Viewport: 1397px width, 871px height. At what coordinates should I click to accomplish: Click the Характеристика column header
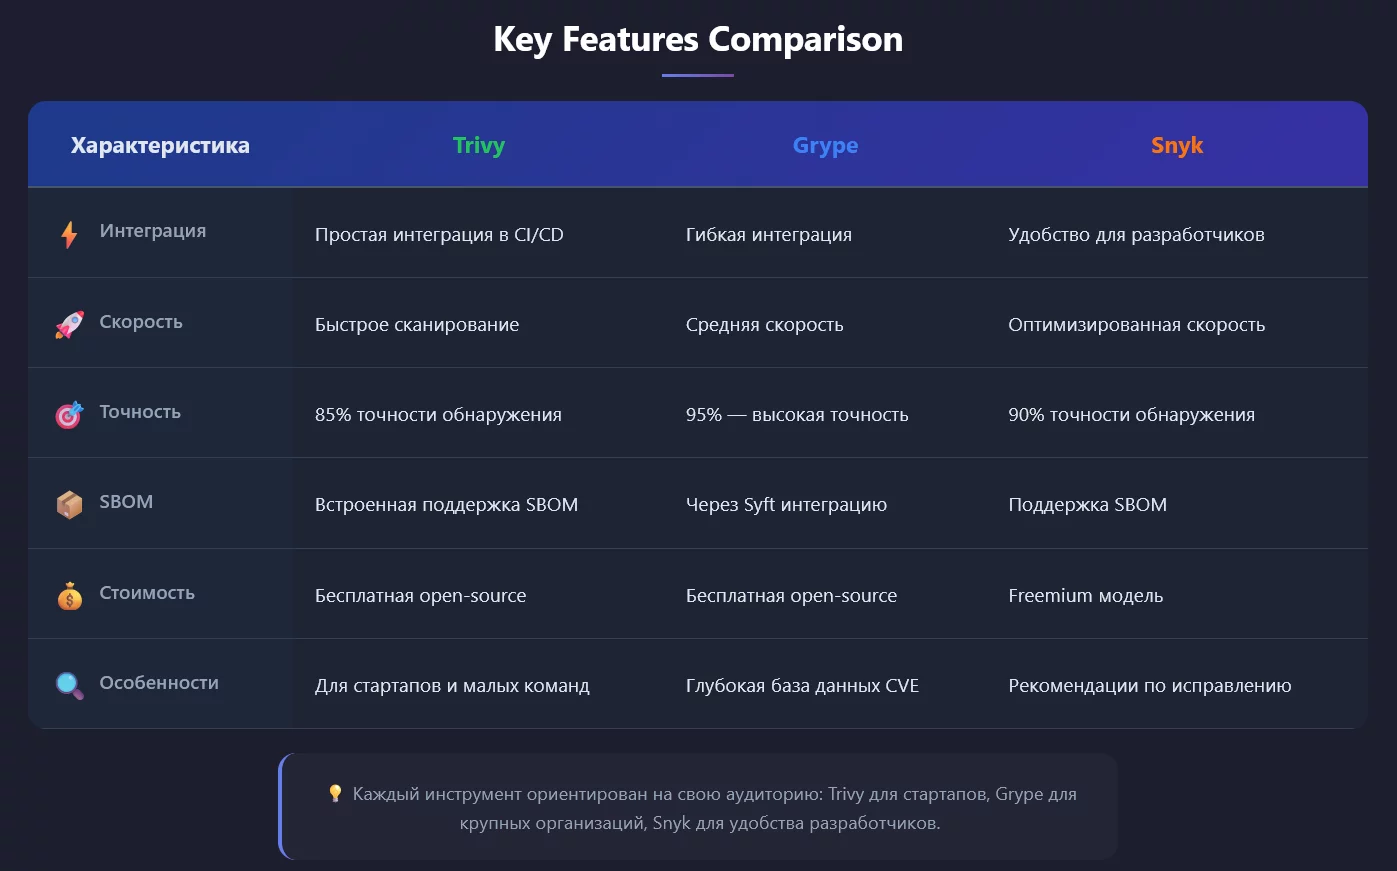160,145
